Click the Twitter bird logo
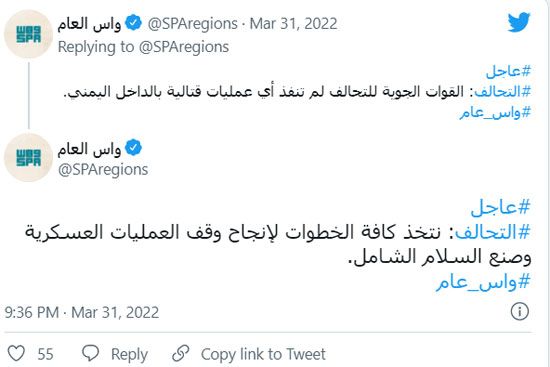 pos(518,22)
